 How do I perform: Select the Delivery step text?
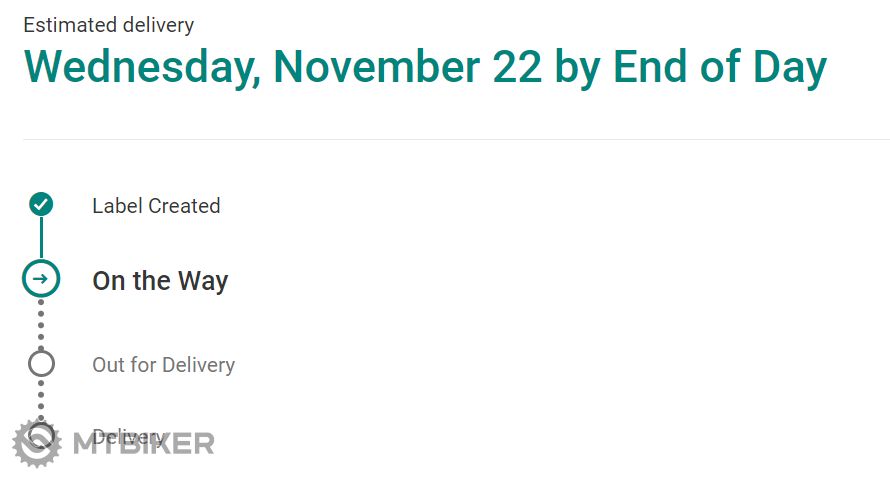[128, 436]
